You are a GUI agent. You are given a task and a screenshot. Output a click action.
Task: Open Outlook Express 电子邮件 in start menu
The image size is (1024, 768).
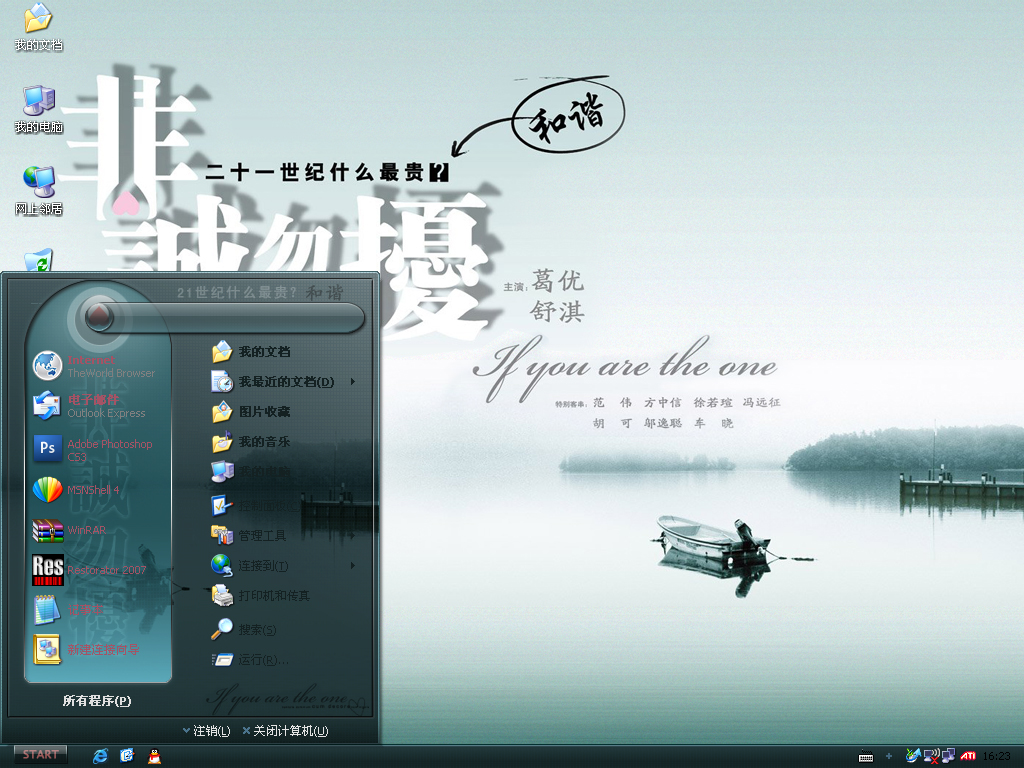(89, 406)
